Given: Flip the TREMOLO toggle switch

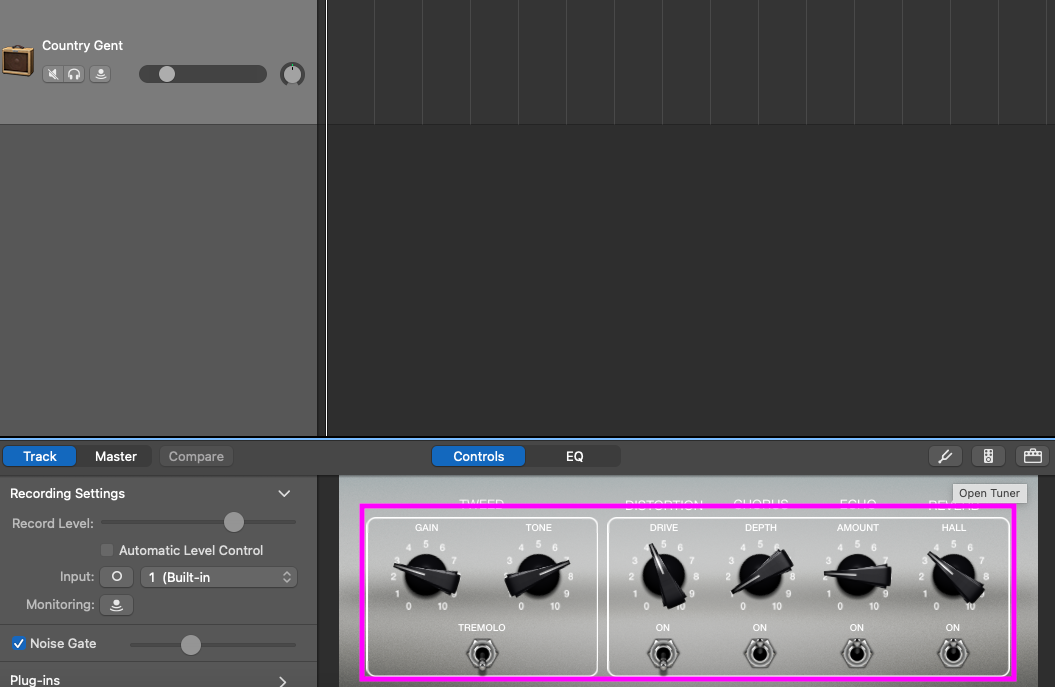Looking at the screenshot, I should tap(482, 655).
